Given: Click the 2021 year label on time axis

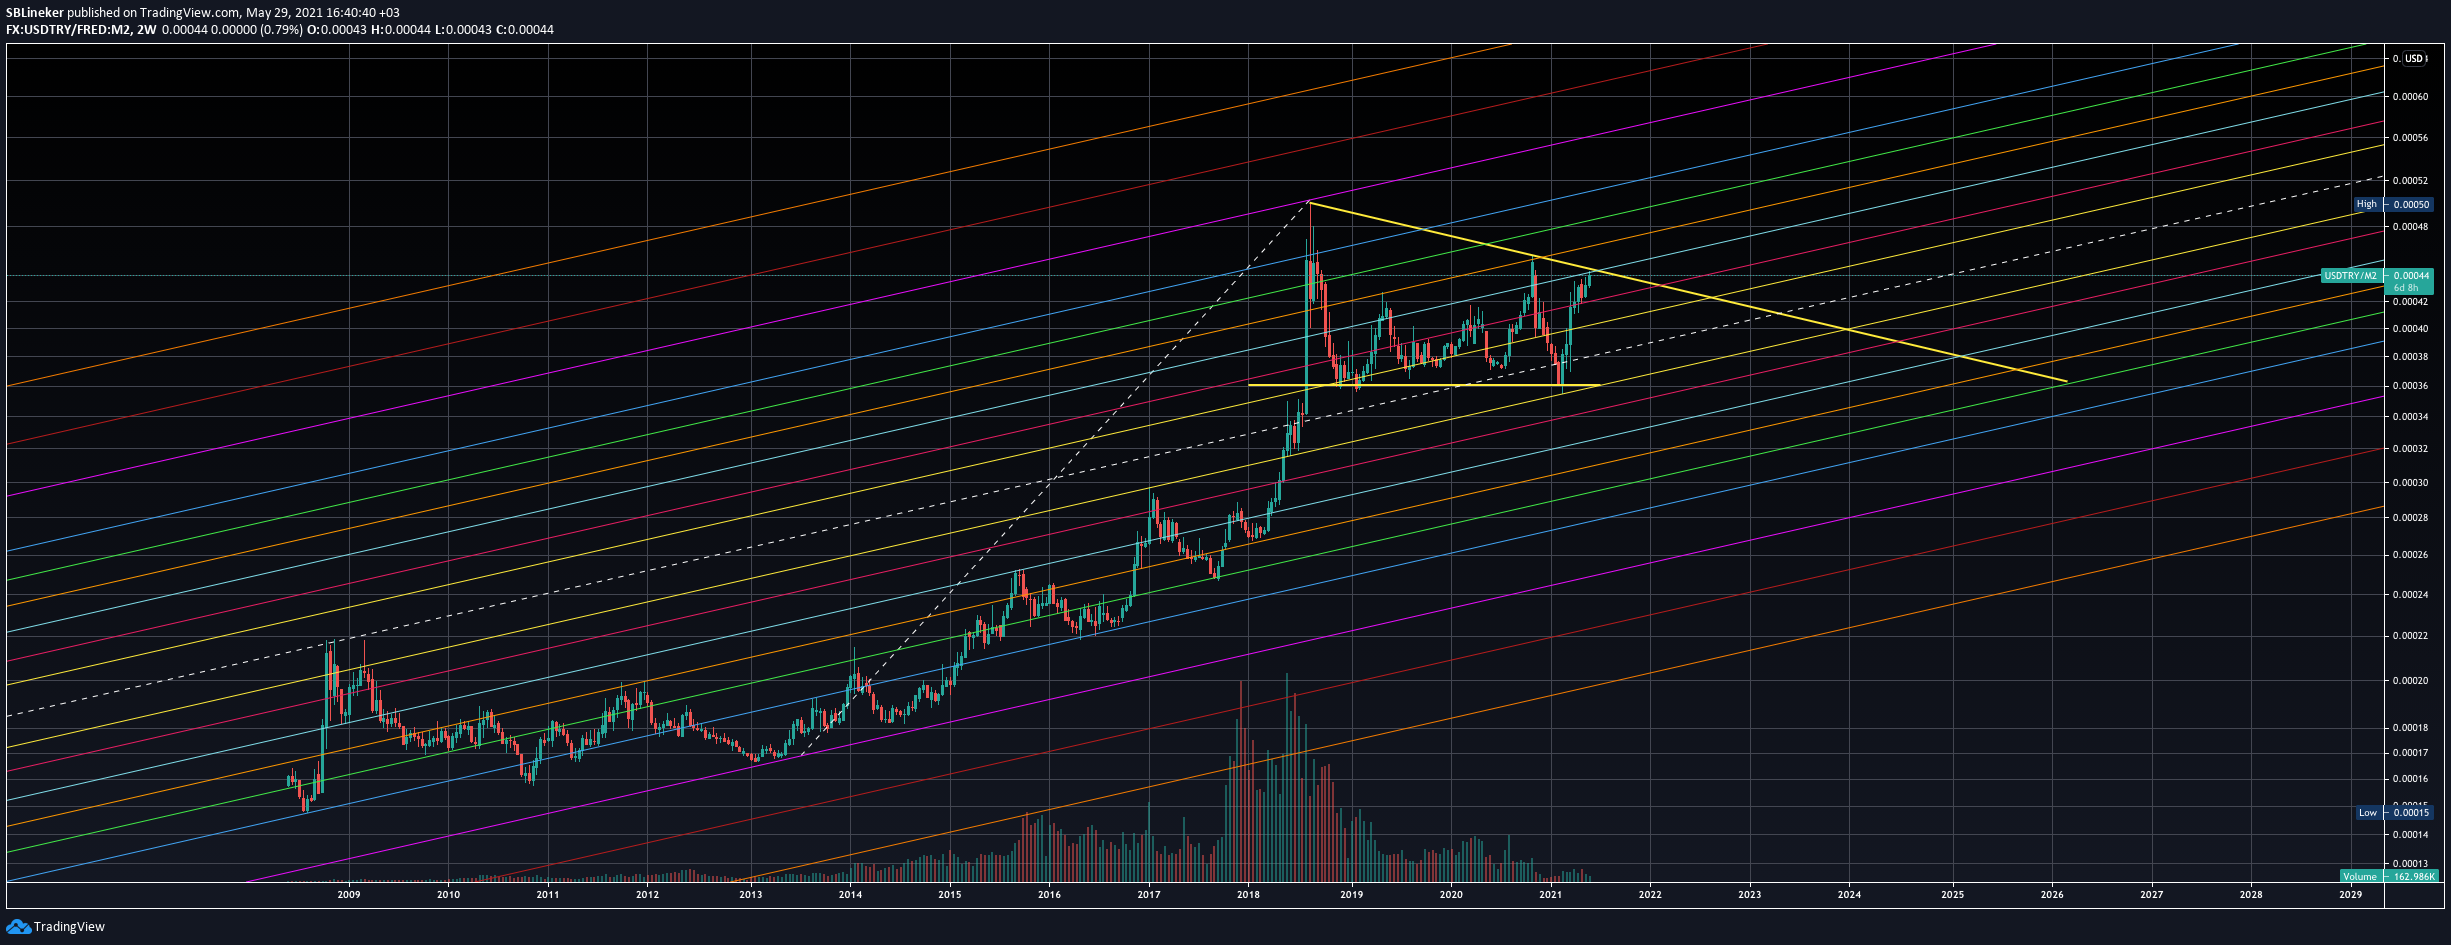Looking at the screenshot, I should 1551,895.
